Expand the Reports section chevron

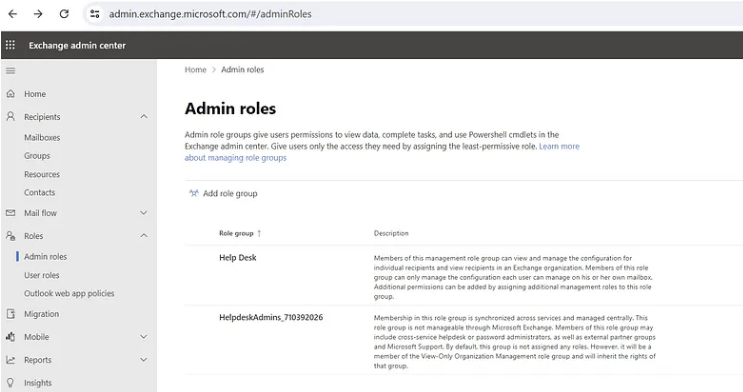pos(144,360)
